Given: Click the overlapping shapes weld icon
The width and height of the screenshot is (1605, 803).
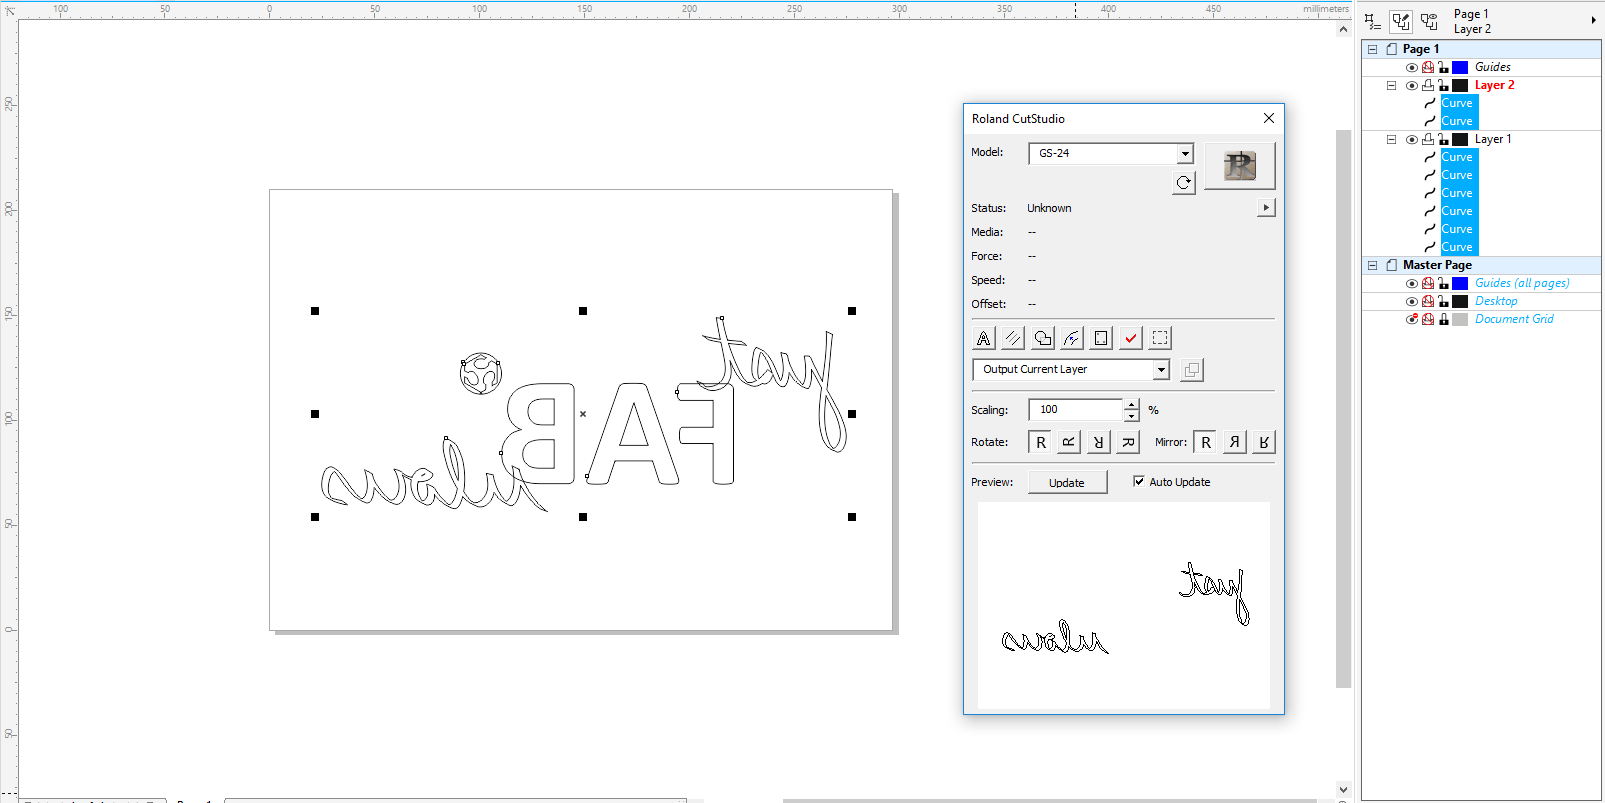Looking at the screenshot, I should [1043, 338].
